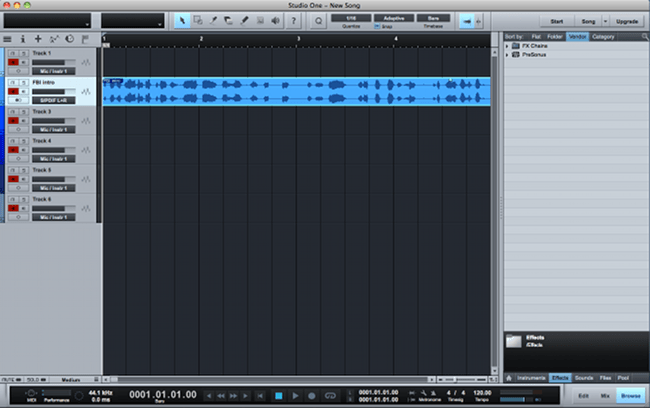Show automation icon above track list
This screenshot has height=408, width=650.
pos(54,39)
